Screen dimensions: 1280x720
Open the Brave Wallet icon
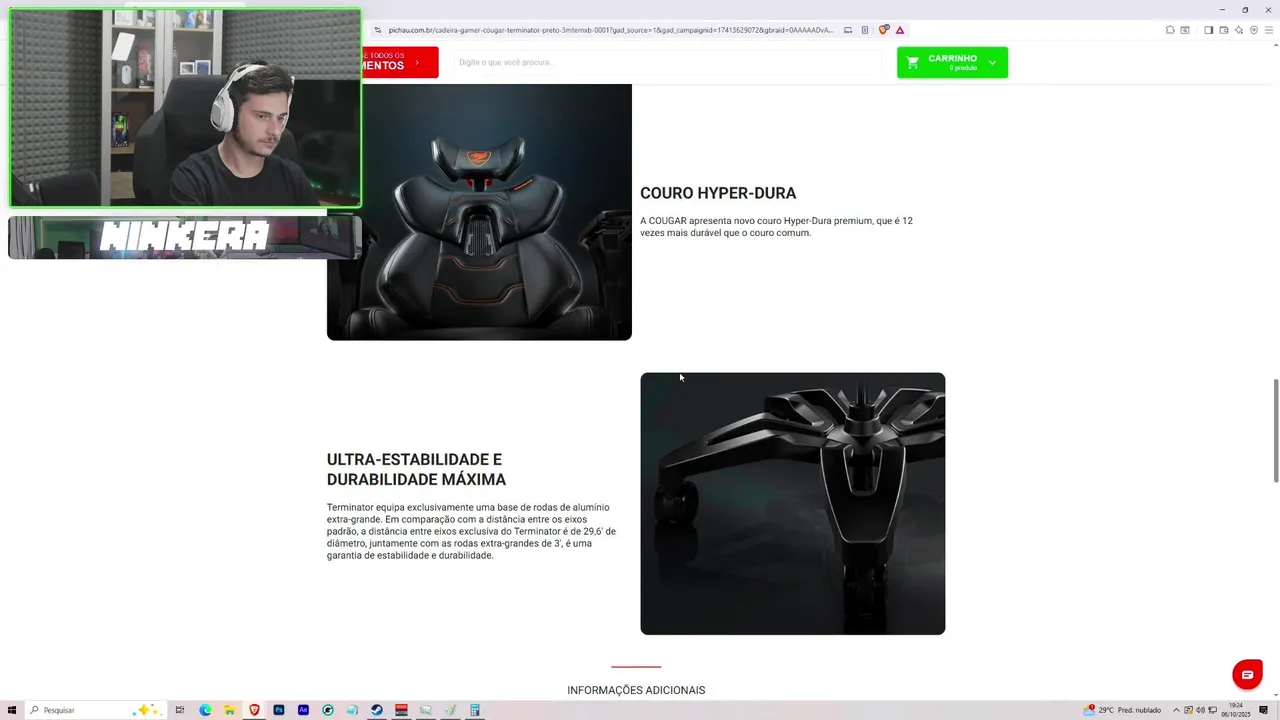coord(1224,30)
